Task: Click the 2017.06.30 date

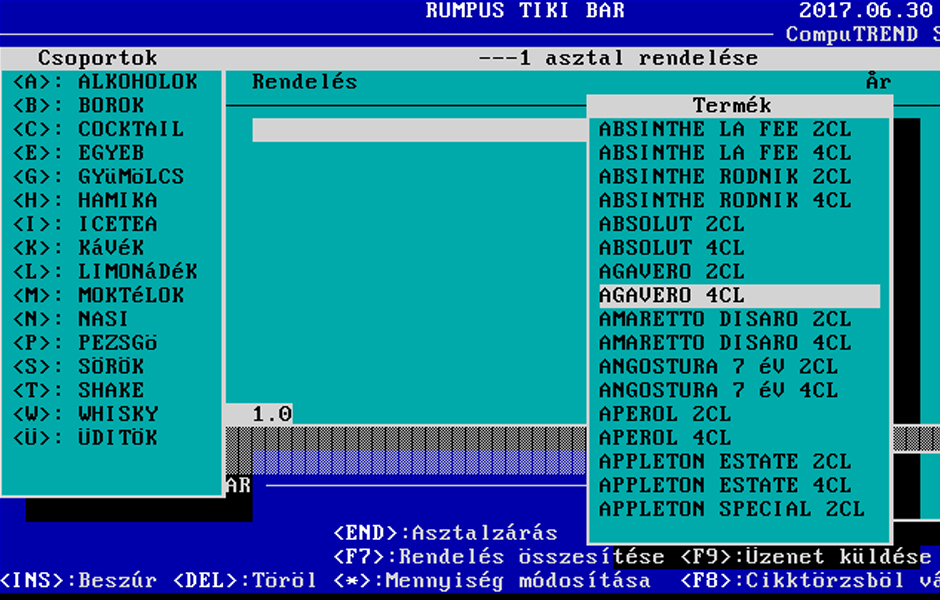Action: pyautogui.click(x=866, y=10)
